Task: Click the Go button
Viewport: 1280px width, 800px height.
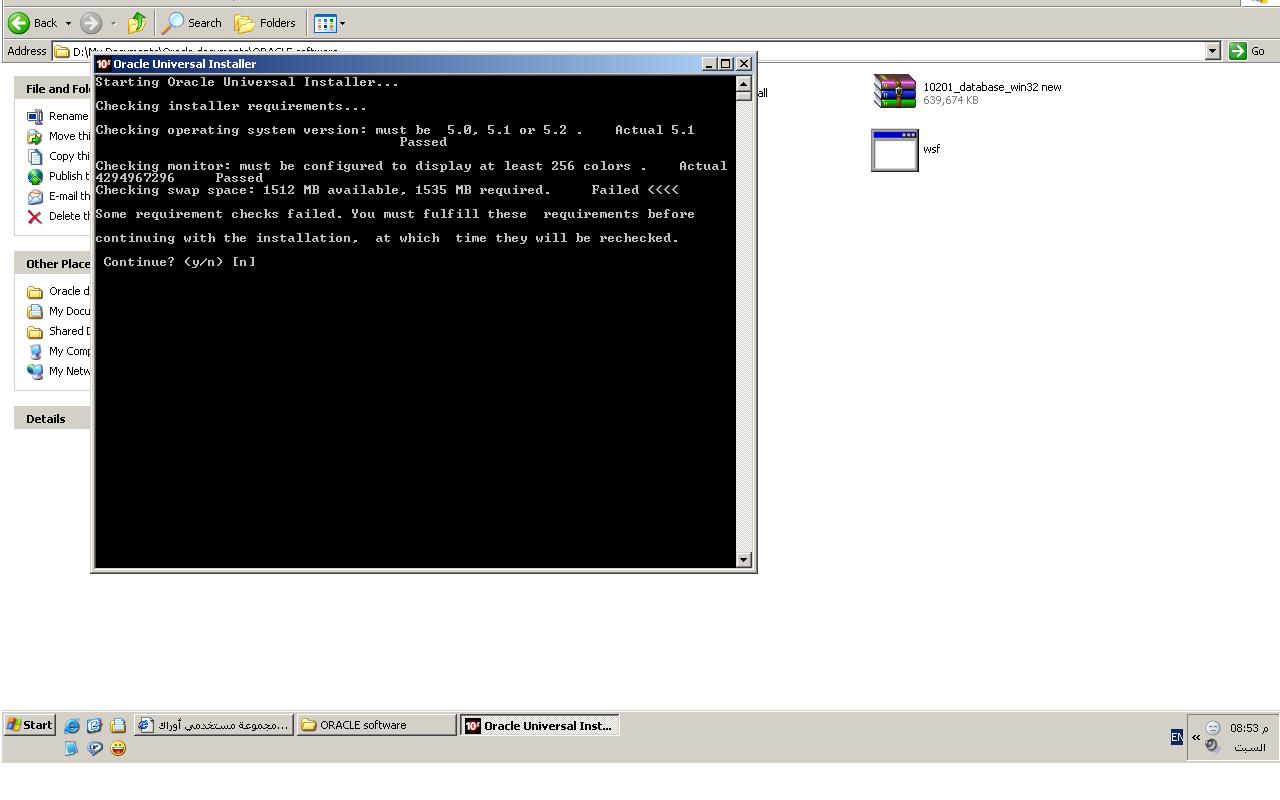Action: click(1247, 51)
